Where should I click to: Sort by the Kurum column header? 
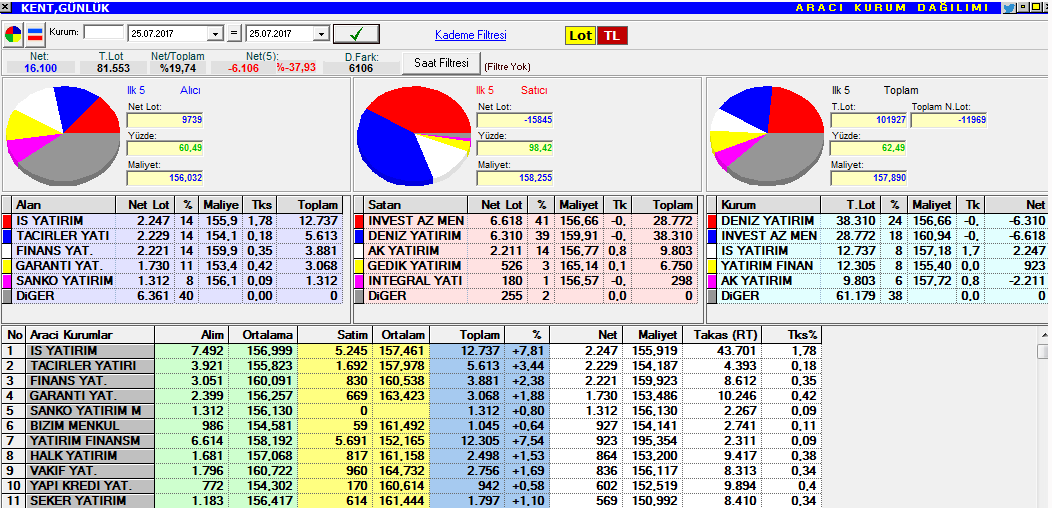[769, 205]
